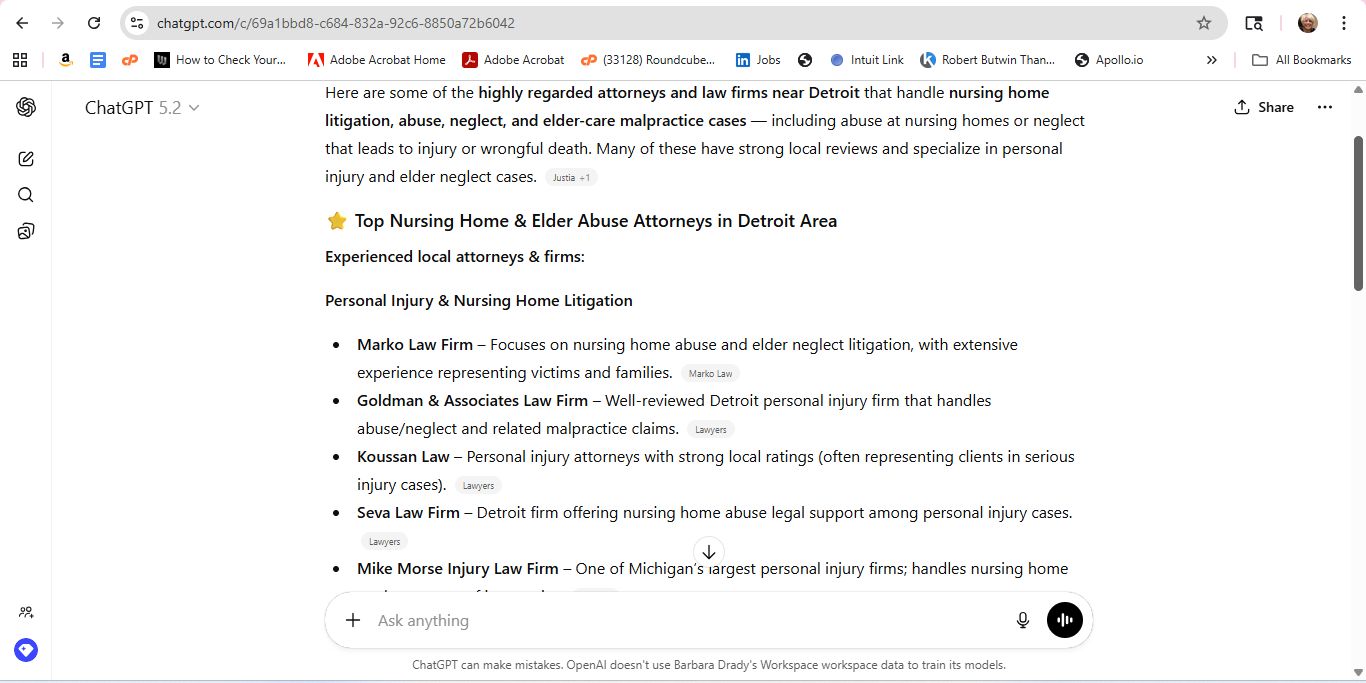Open LinkedIn Jobs bookmark

click(758, 60)
